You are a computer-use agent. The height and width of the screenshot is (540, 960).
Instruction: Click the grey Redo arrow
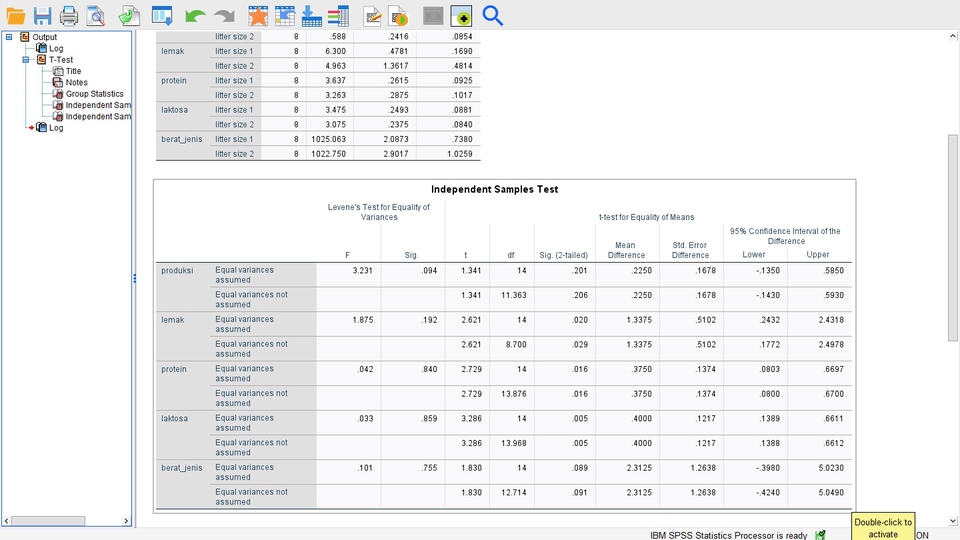pyautogui.click(x=224, y=16)
